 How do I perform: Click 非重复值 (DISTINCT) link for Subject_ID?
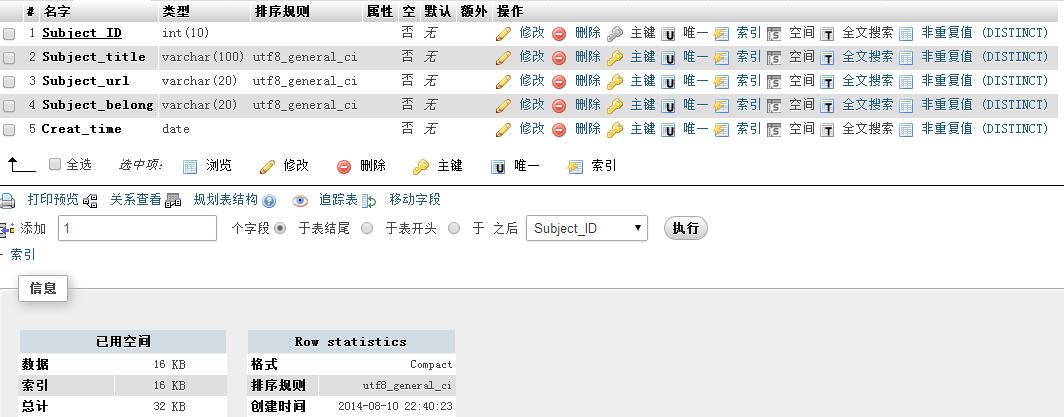[x=985, y=32]
